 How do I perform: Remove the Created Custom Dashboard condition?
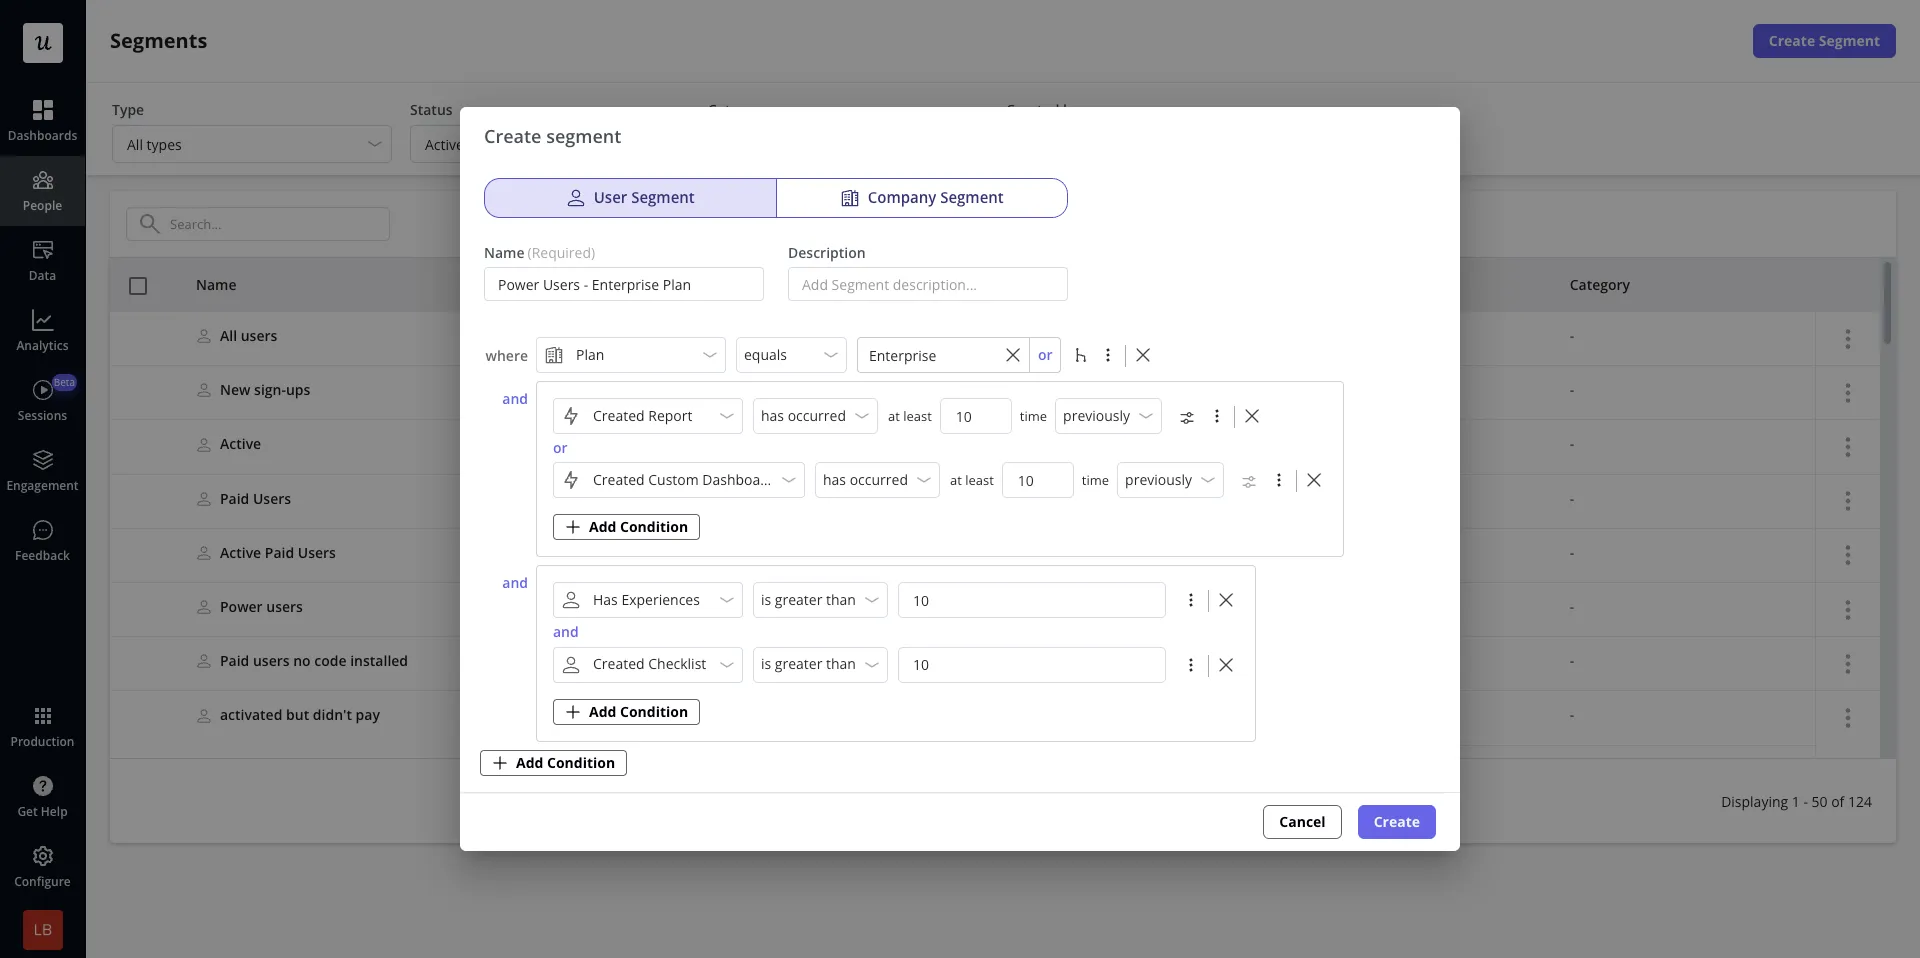click(x=1314, y=481)
